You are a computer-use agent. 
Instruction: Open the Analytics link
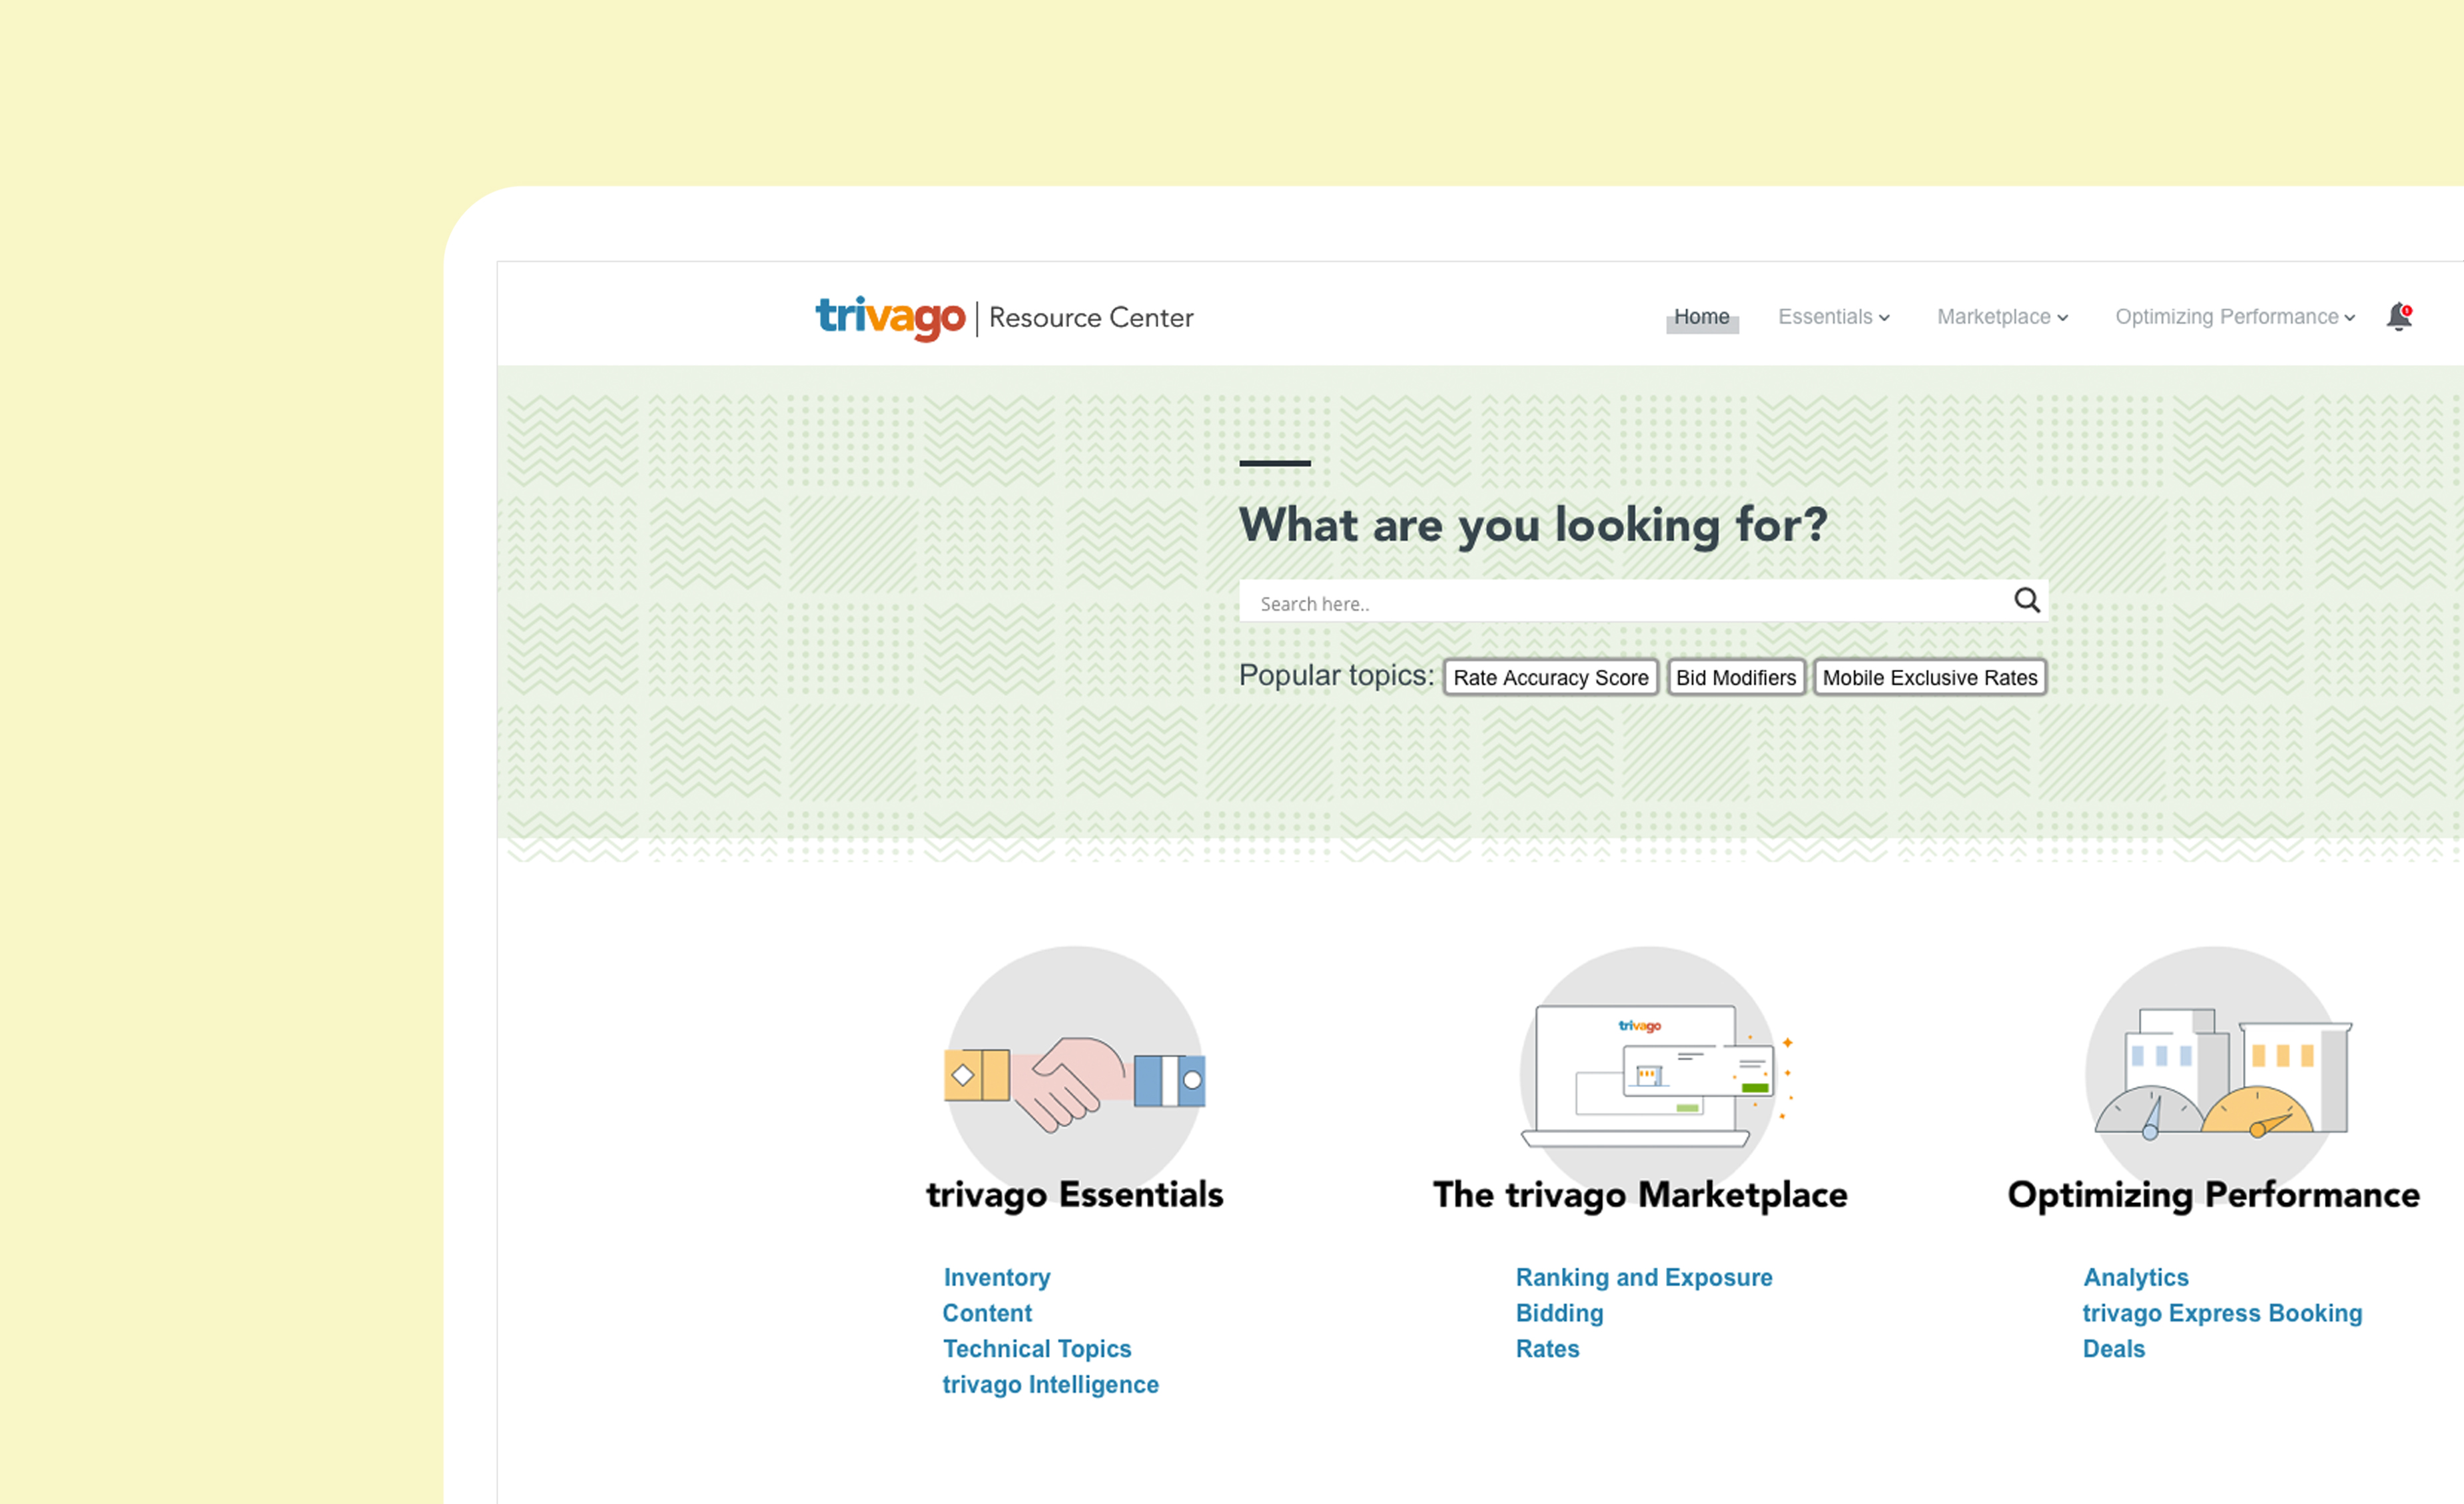[x=2136, y=1277]
